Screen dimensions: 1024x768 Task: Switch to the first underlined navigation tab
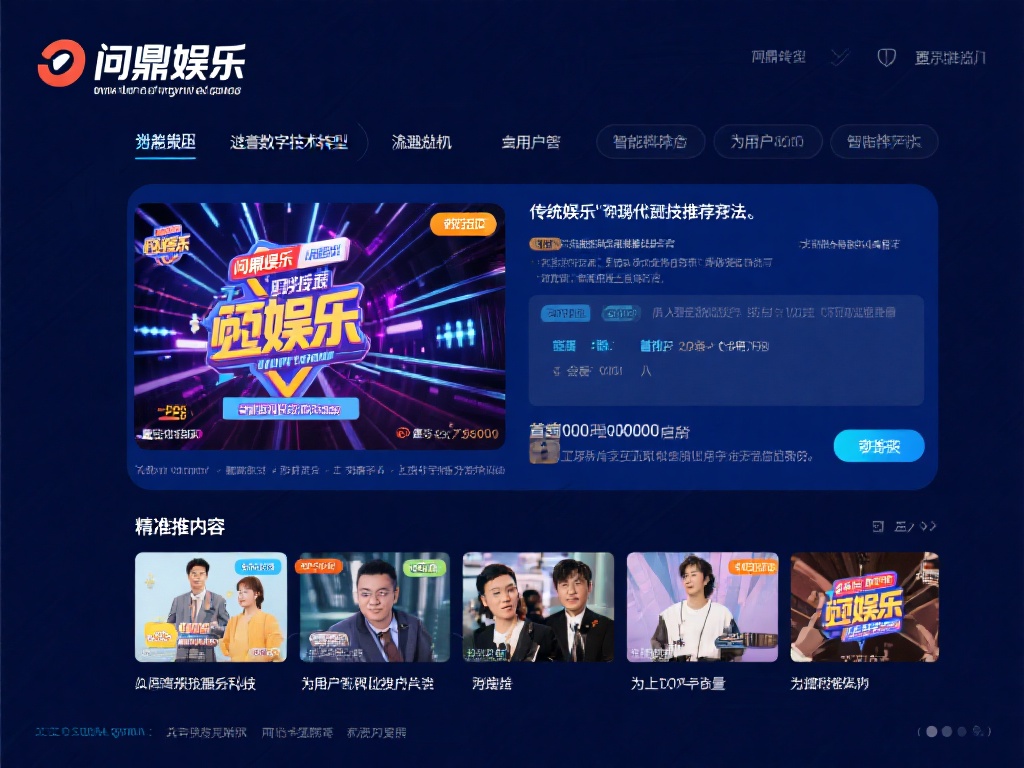165,142
